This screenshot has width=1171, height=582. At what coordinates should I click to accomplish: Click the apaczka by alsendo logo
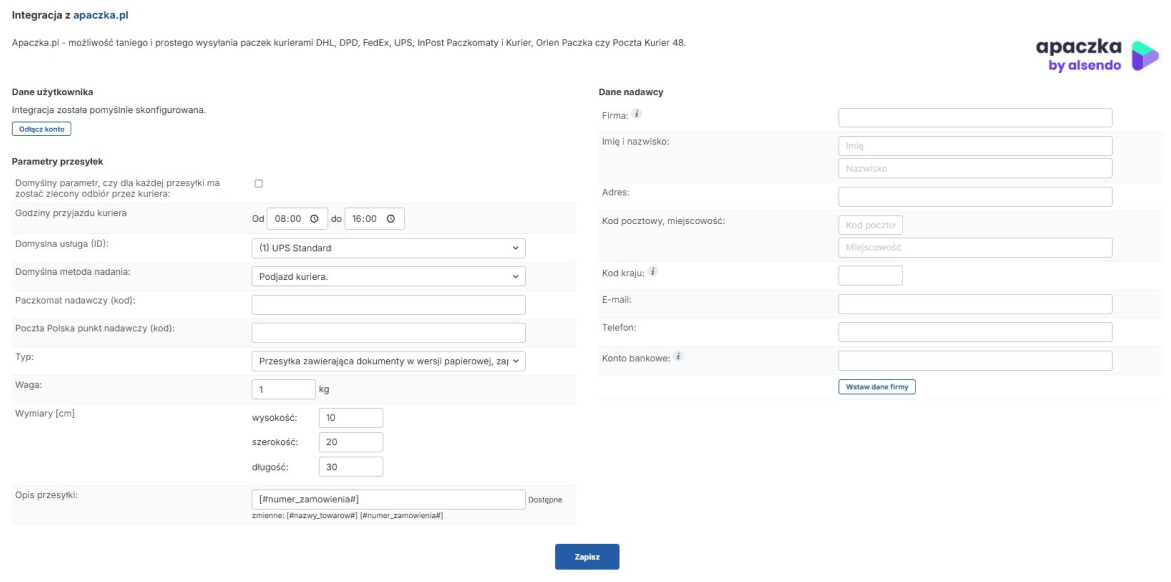(1096, 55)
